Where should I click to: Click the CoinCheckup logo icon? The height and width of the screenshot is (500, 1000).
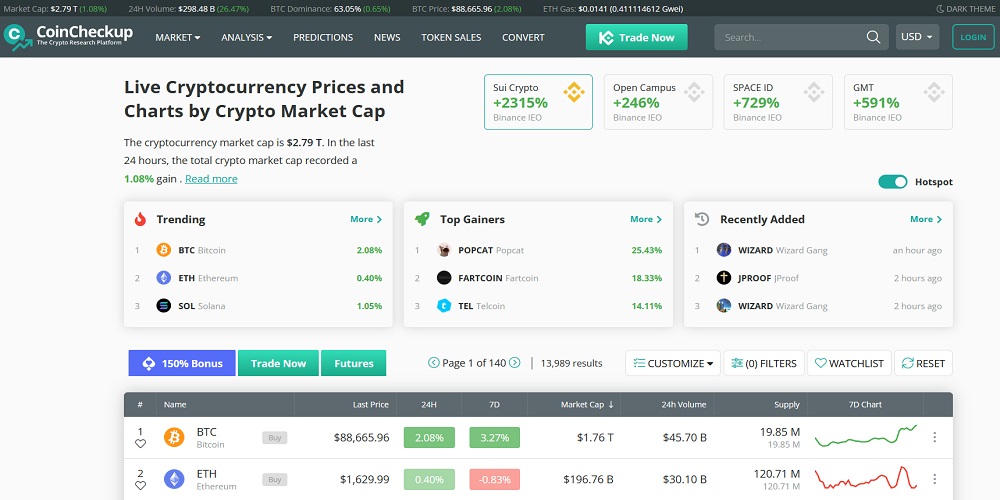click(16, 37)
